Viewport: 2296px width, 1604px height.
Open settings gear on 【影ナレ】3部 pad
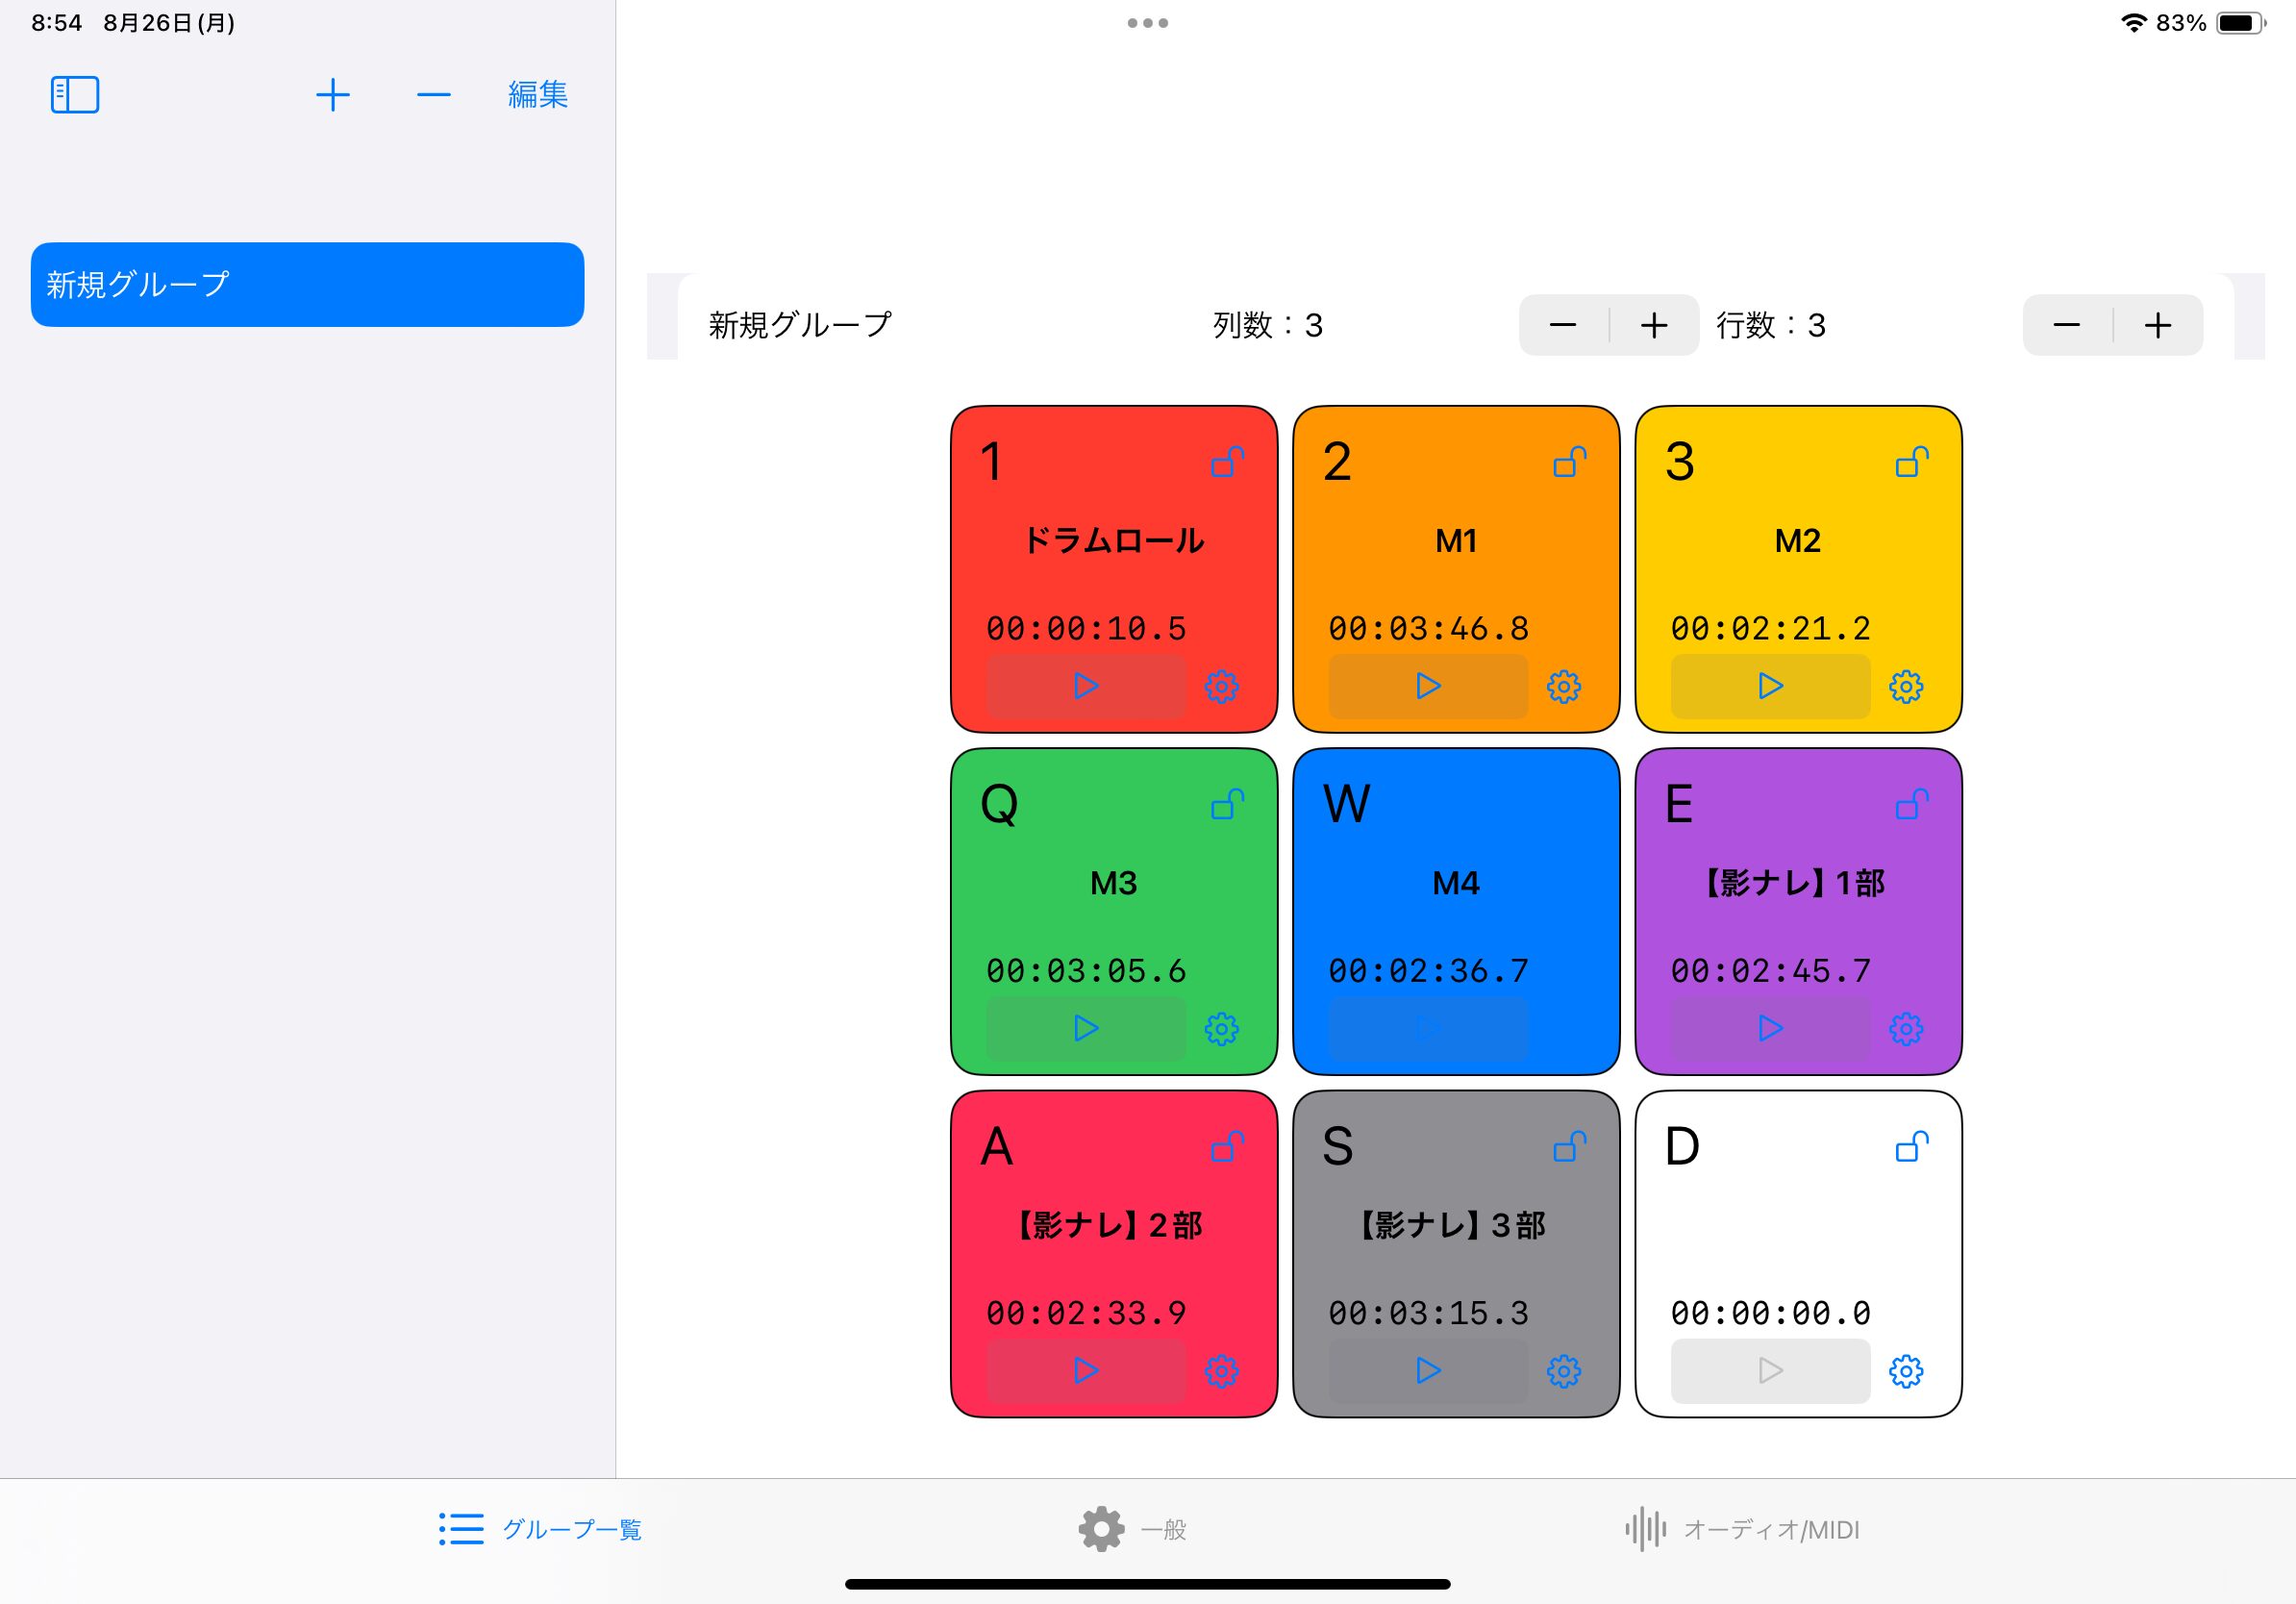click(1563, 1371)
